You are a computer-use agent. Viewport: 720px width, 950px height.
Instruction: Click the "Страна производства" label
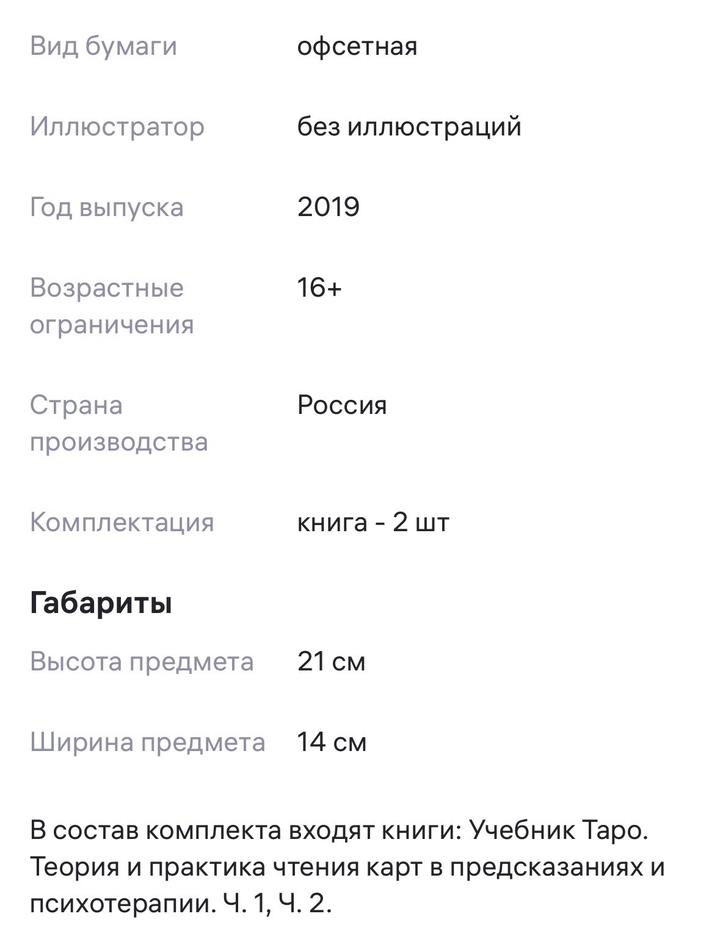point(118,423)
